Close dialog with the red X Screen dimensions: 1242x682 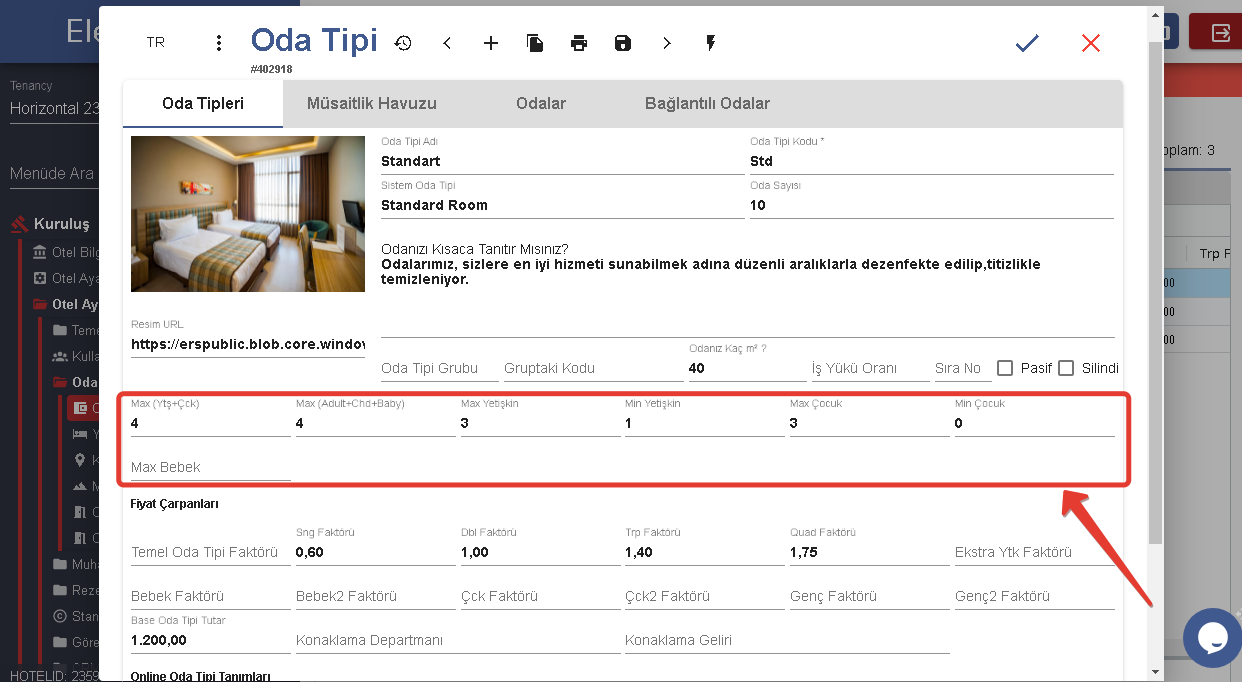1091,43
